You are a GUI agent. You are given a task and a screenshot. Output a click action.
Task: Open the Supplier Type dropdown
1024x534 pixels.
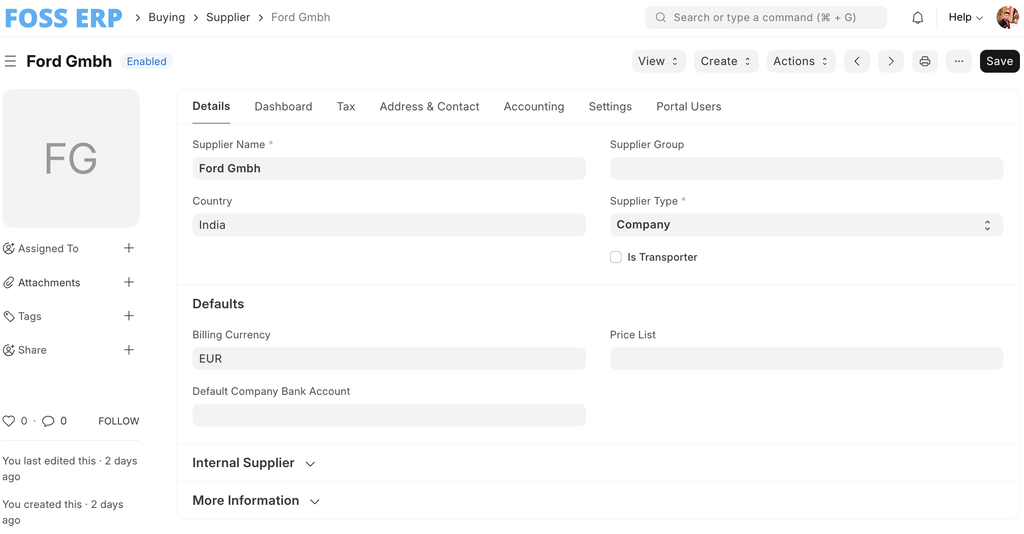click(807, 225)
